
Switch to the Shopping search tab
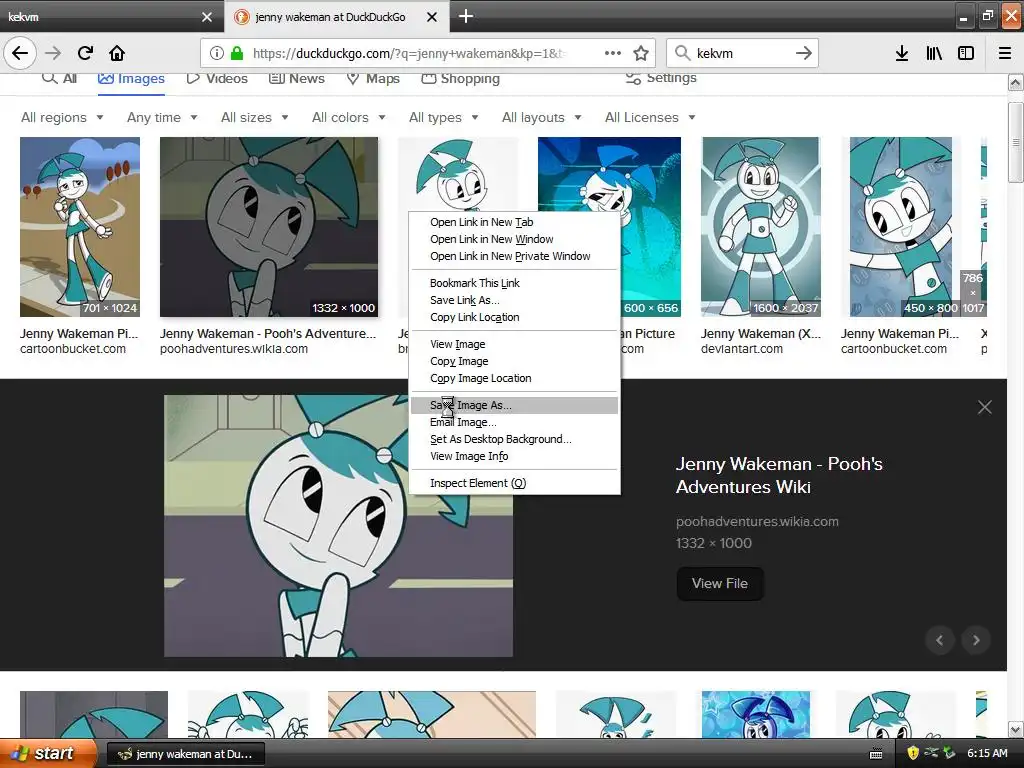[460, 78]
